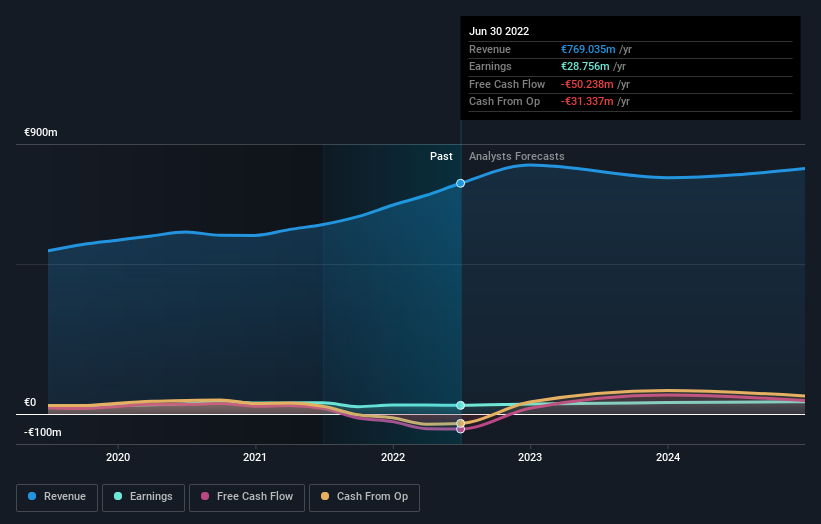This screenshot has height=524, width=821.
Task: Click the 2022 x-axis label
Action: (393, 457)
